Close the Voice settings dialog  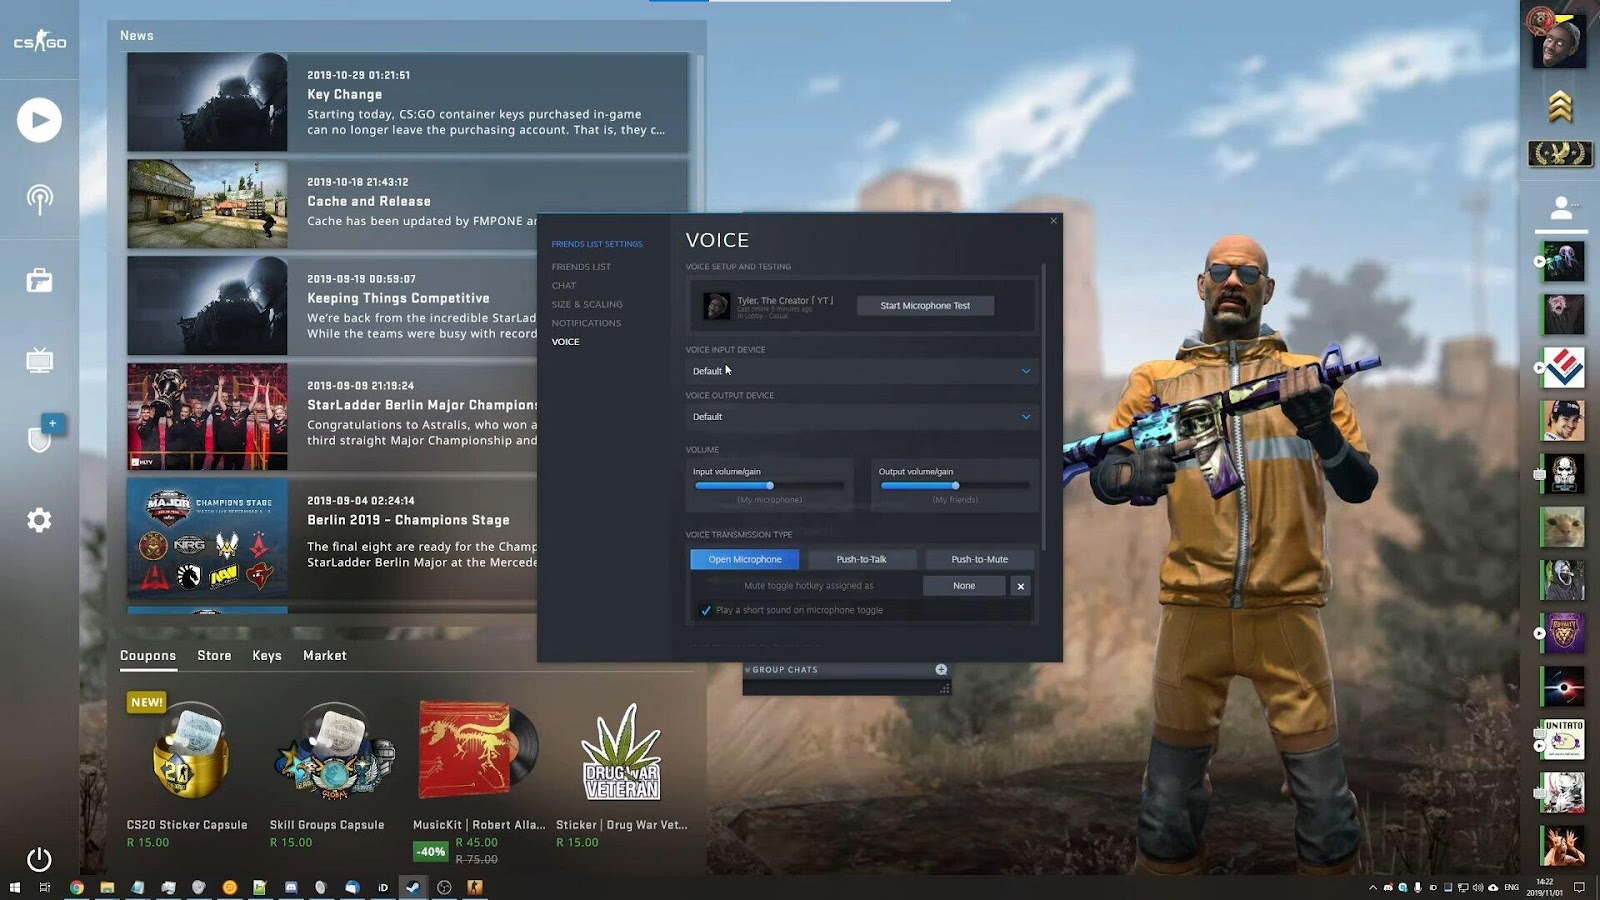click(1053, 221)
